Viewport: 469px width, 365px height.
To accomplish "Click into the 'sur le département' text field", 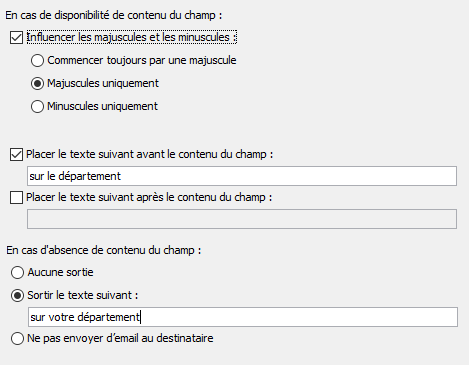I will (242, 176).
